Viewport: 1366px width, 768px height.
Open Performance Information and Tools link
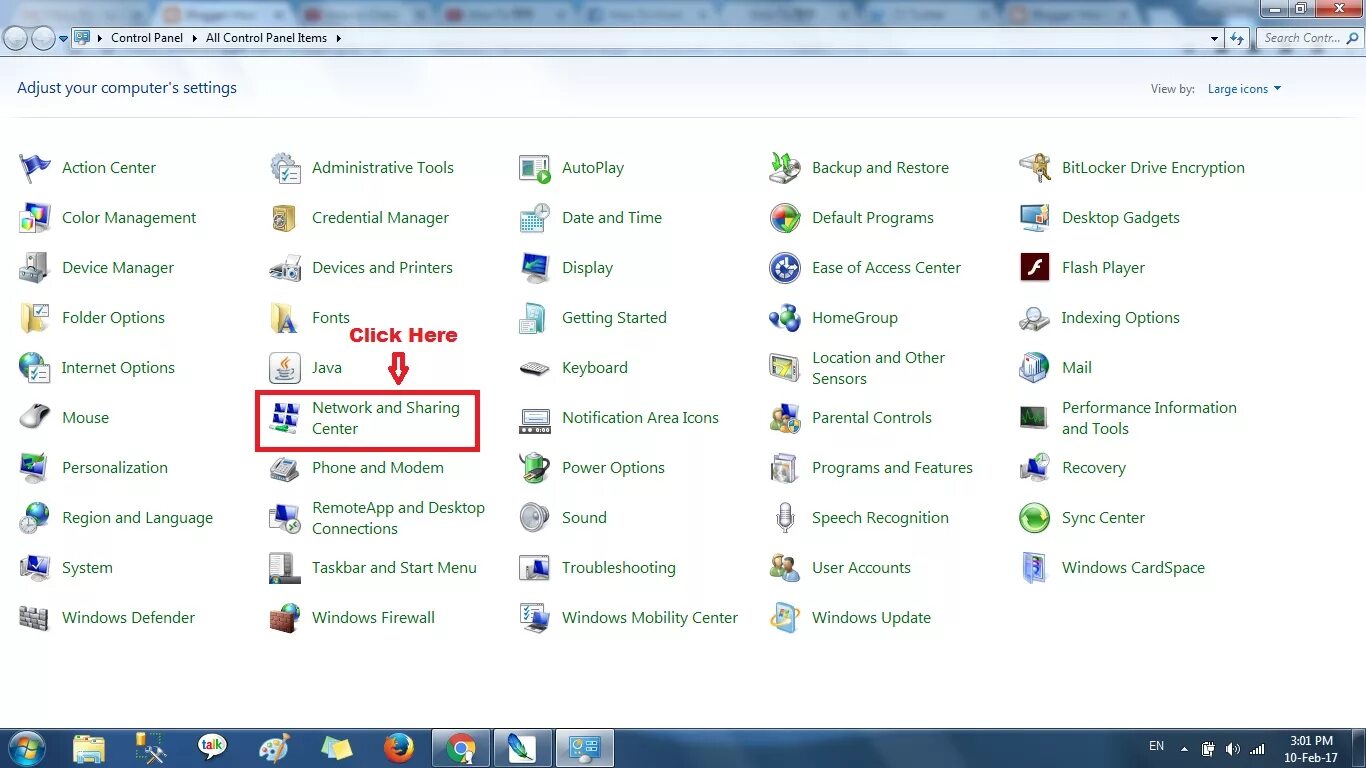(x=1149, y=418)
